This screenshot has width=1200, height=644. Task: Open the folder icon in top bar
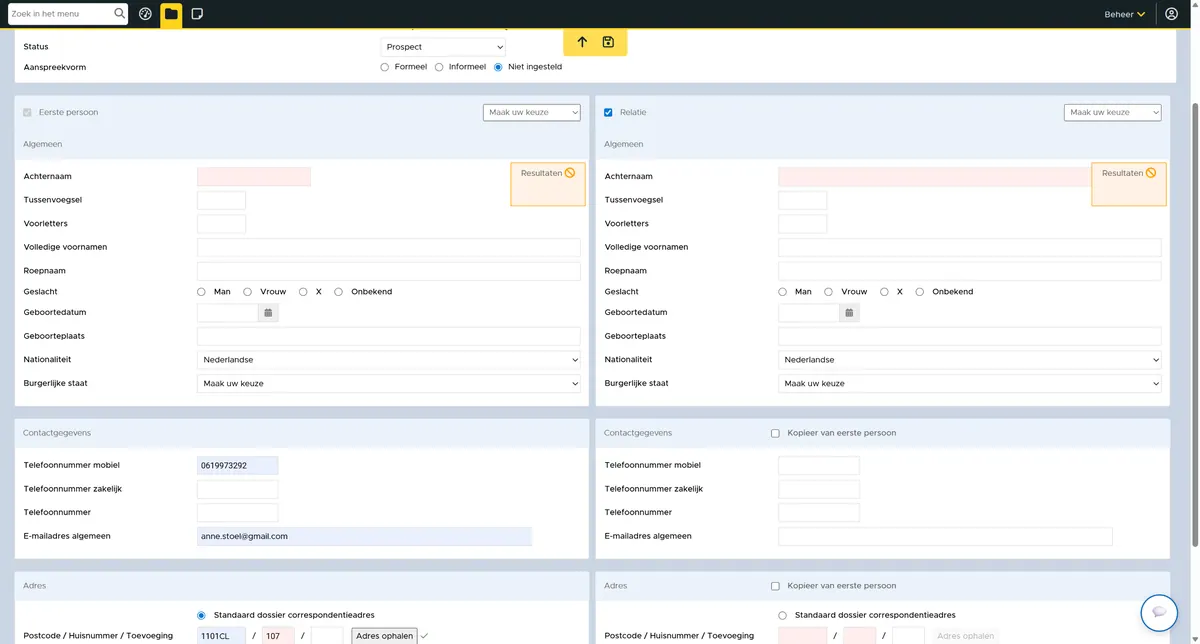171,14
